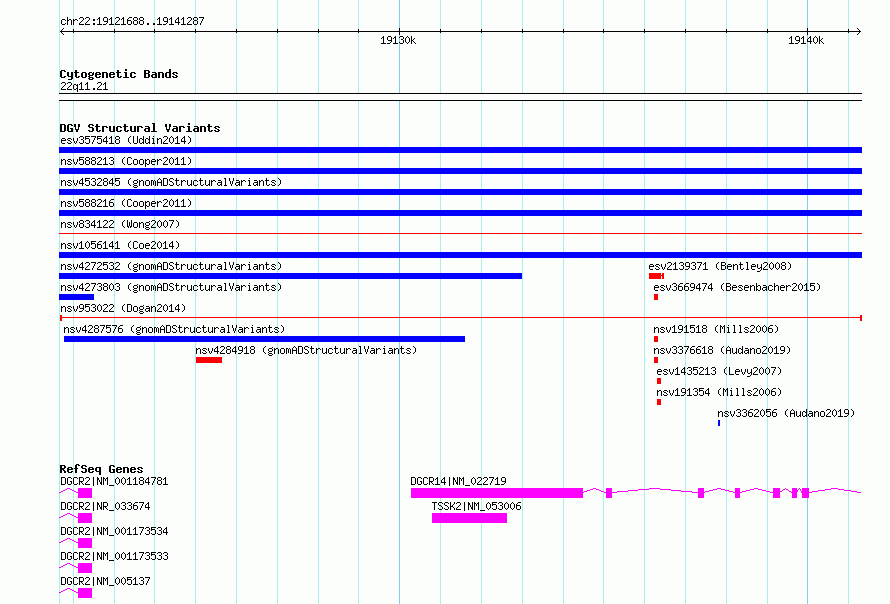Image resolution: width=890 pixels, height=604 pixels.
Task: Click the red nsv4284918 variant bar
Action: click(x=209, y=360)
